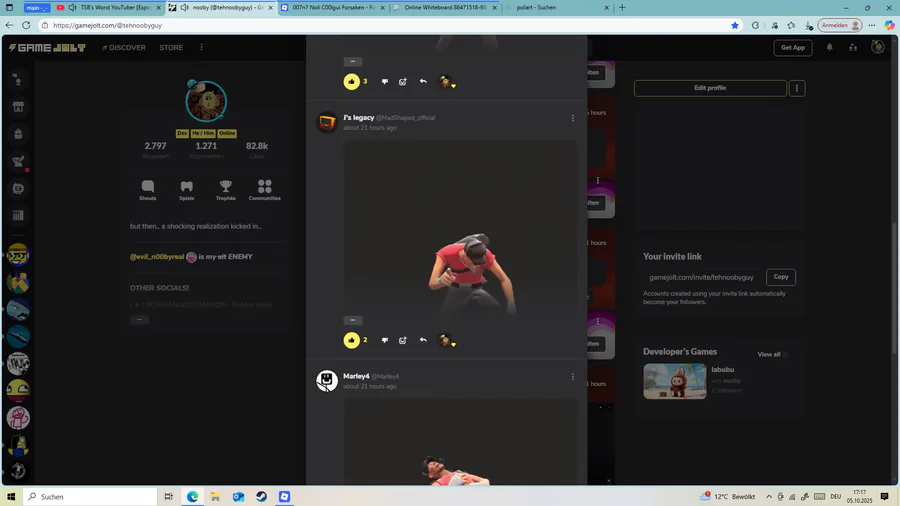Click the Suchen taskbar search box
The width and height of the screenshot is (900, 506).
point(90,496)
